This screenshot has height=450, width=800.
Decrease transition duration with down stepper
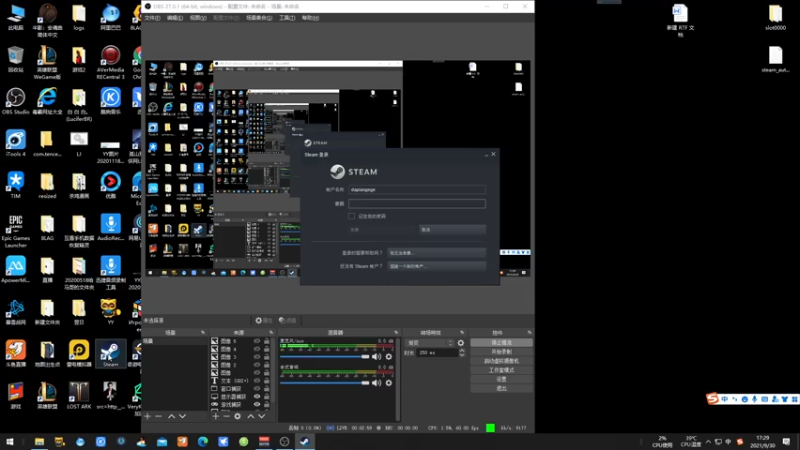[x=462, y=355]
